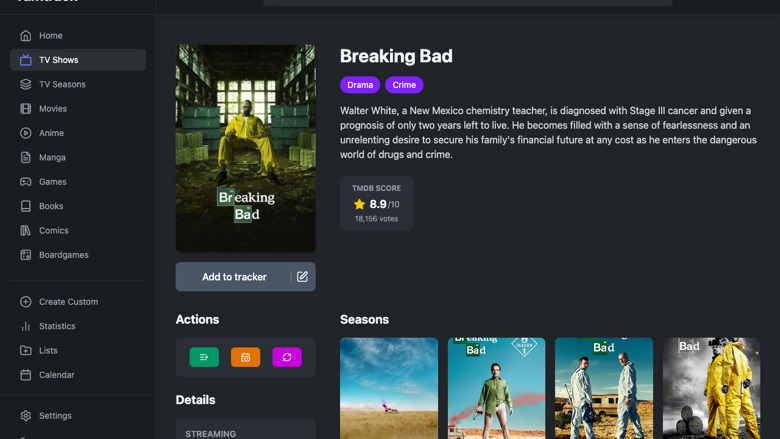Click the Movies film icon

click(x=25, y=109)
